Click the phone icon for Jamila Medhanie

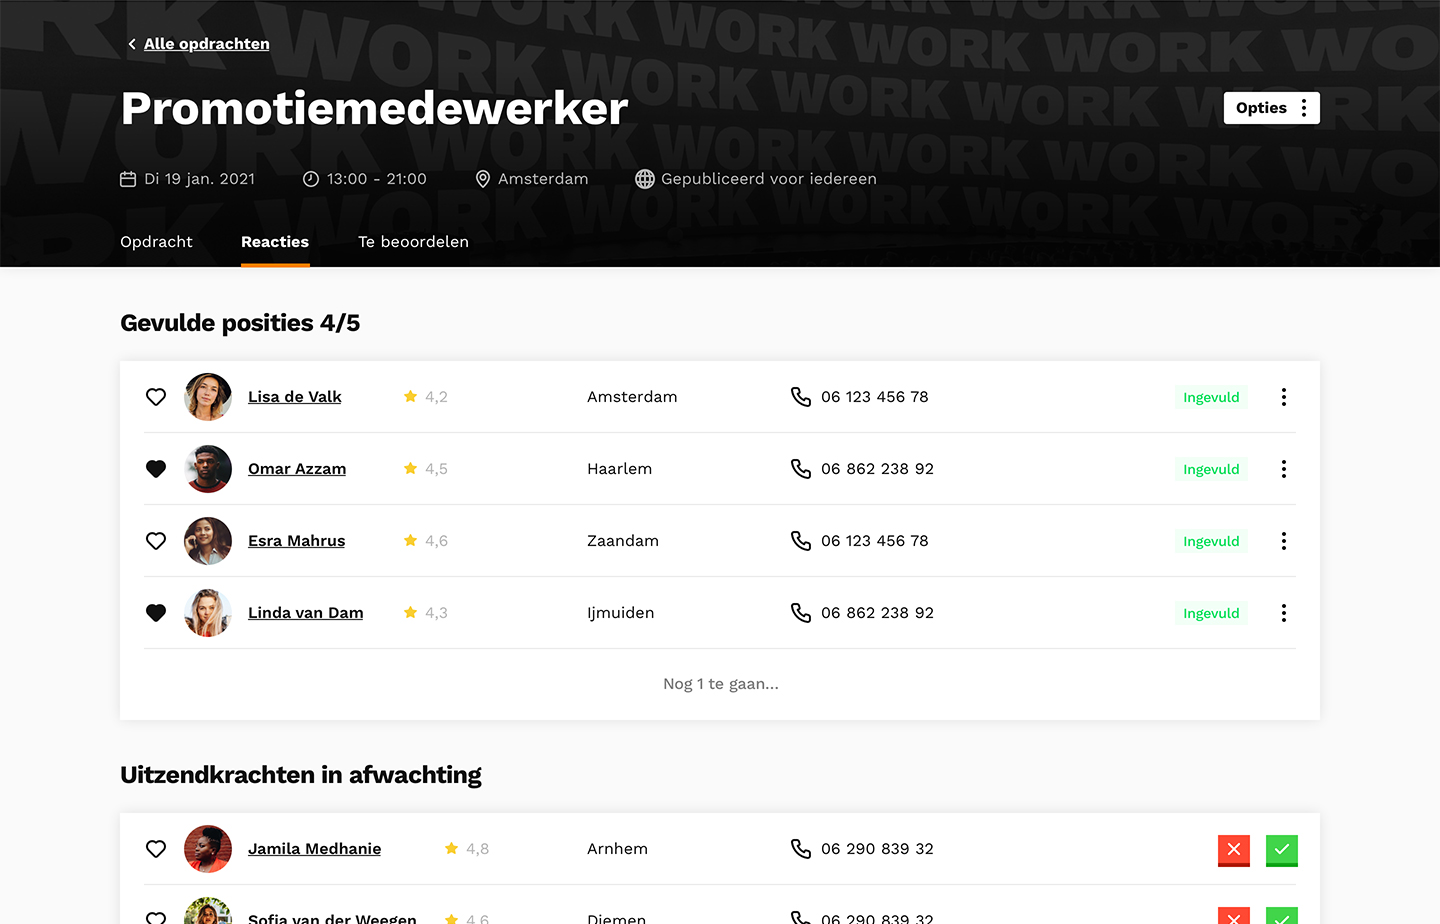(801, 849)
